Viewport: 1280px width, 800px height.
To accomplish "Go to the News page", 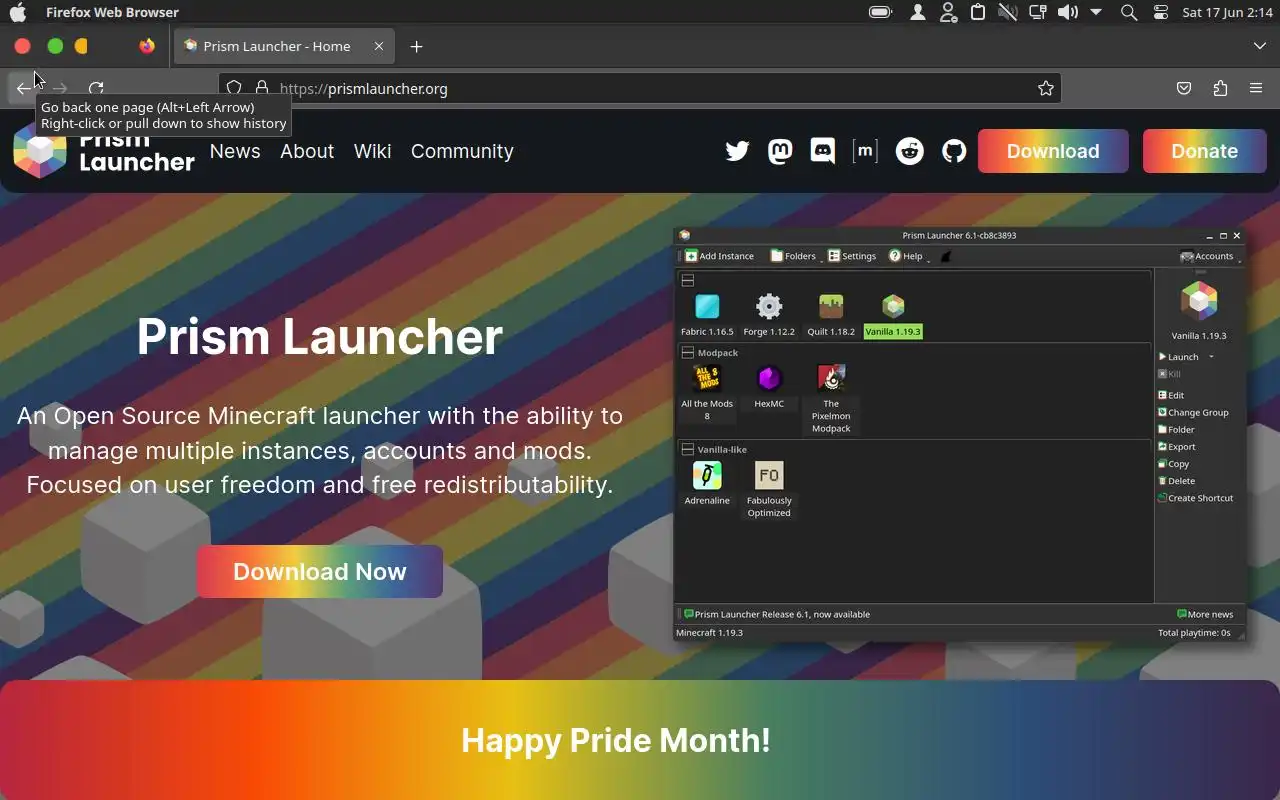I will coord(235,151).
